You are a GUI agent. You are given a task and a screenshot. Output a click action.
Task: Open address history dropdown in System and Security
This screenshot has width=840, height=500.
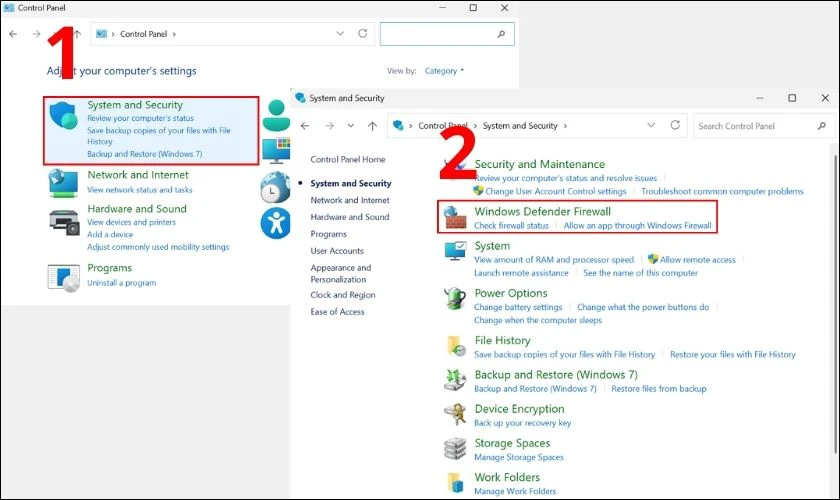(x=651, y=125)
